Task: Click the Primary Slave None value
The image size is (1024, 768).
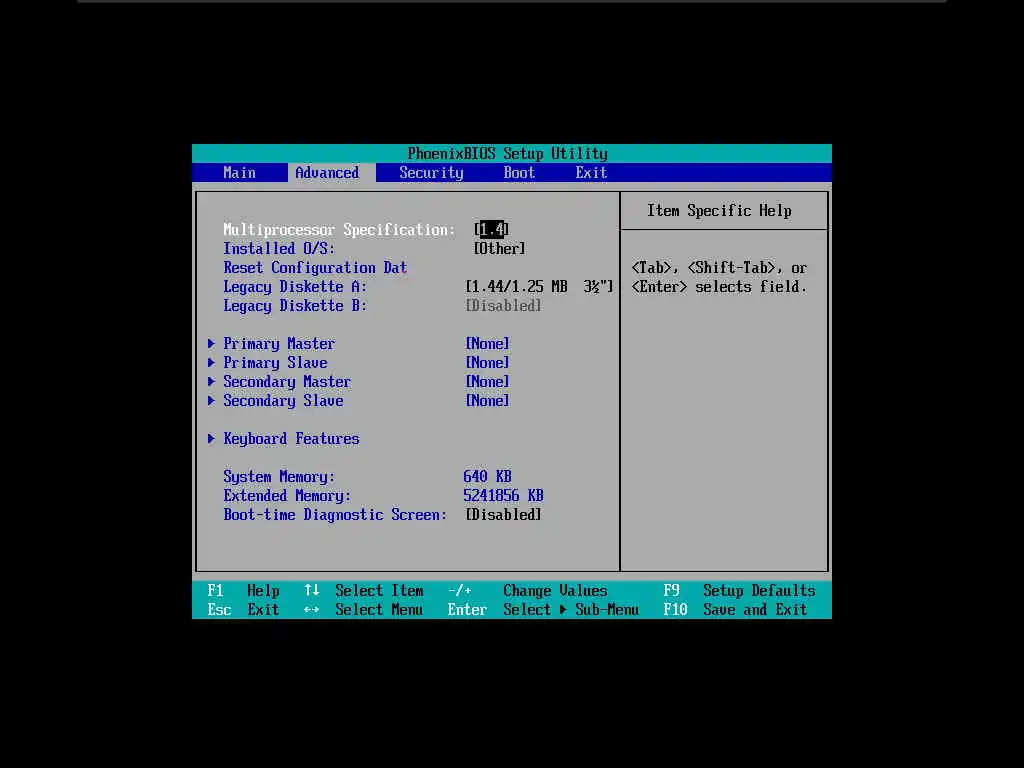Action: tap(487, 362)
